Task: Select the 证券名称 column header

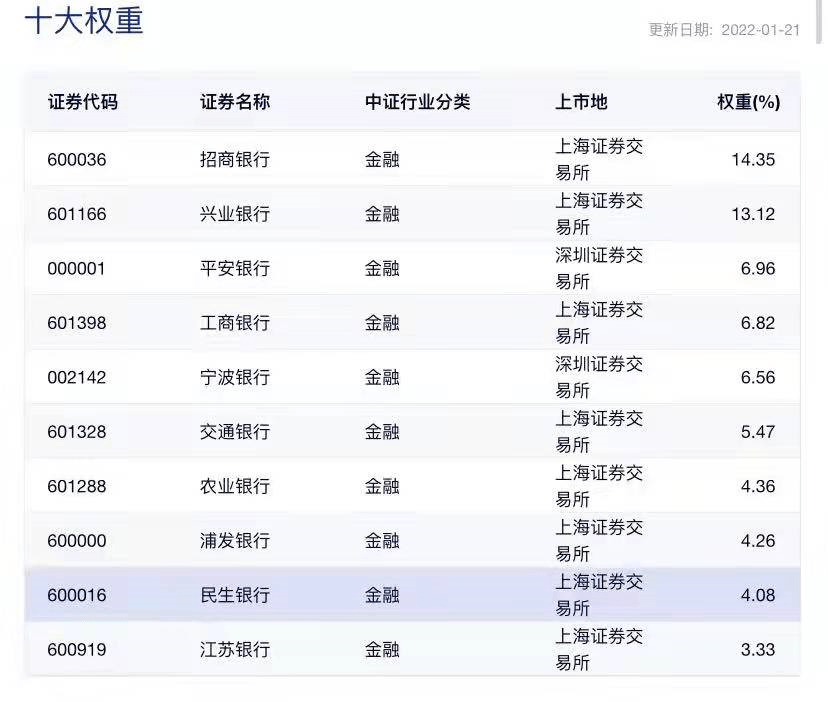Action: click(x=235, y=102)
